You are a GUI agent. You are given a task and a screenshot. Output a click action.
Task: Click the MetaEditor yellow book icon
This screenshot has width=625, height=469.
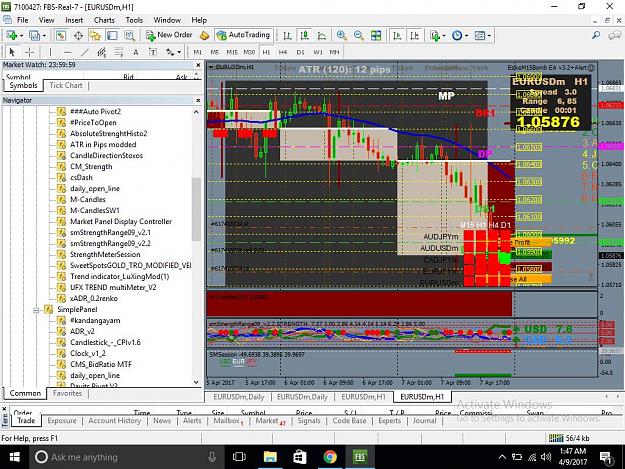click(x=204, y=35)
